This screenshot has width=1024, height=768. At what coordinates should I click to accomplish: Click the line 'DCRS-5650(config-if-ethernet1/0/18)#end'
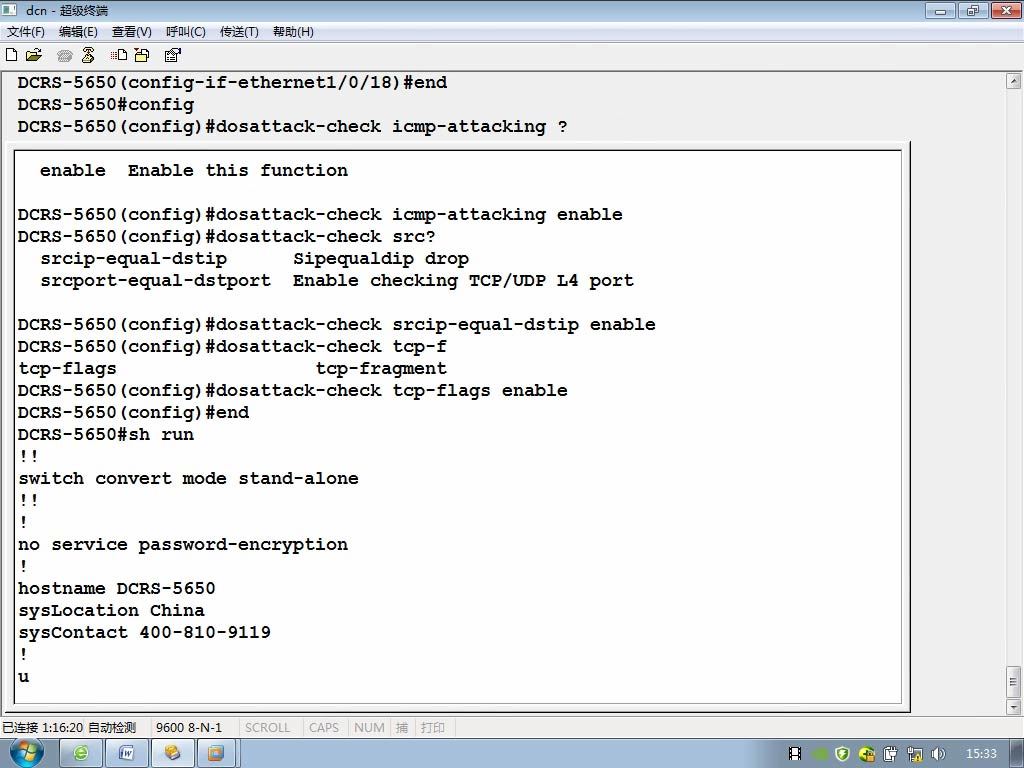click(x=232, y=82)
